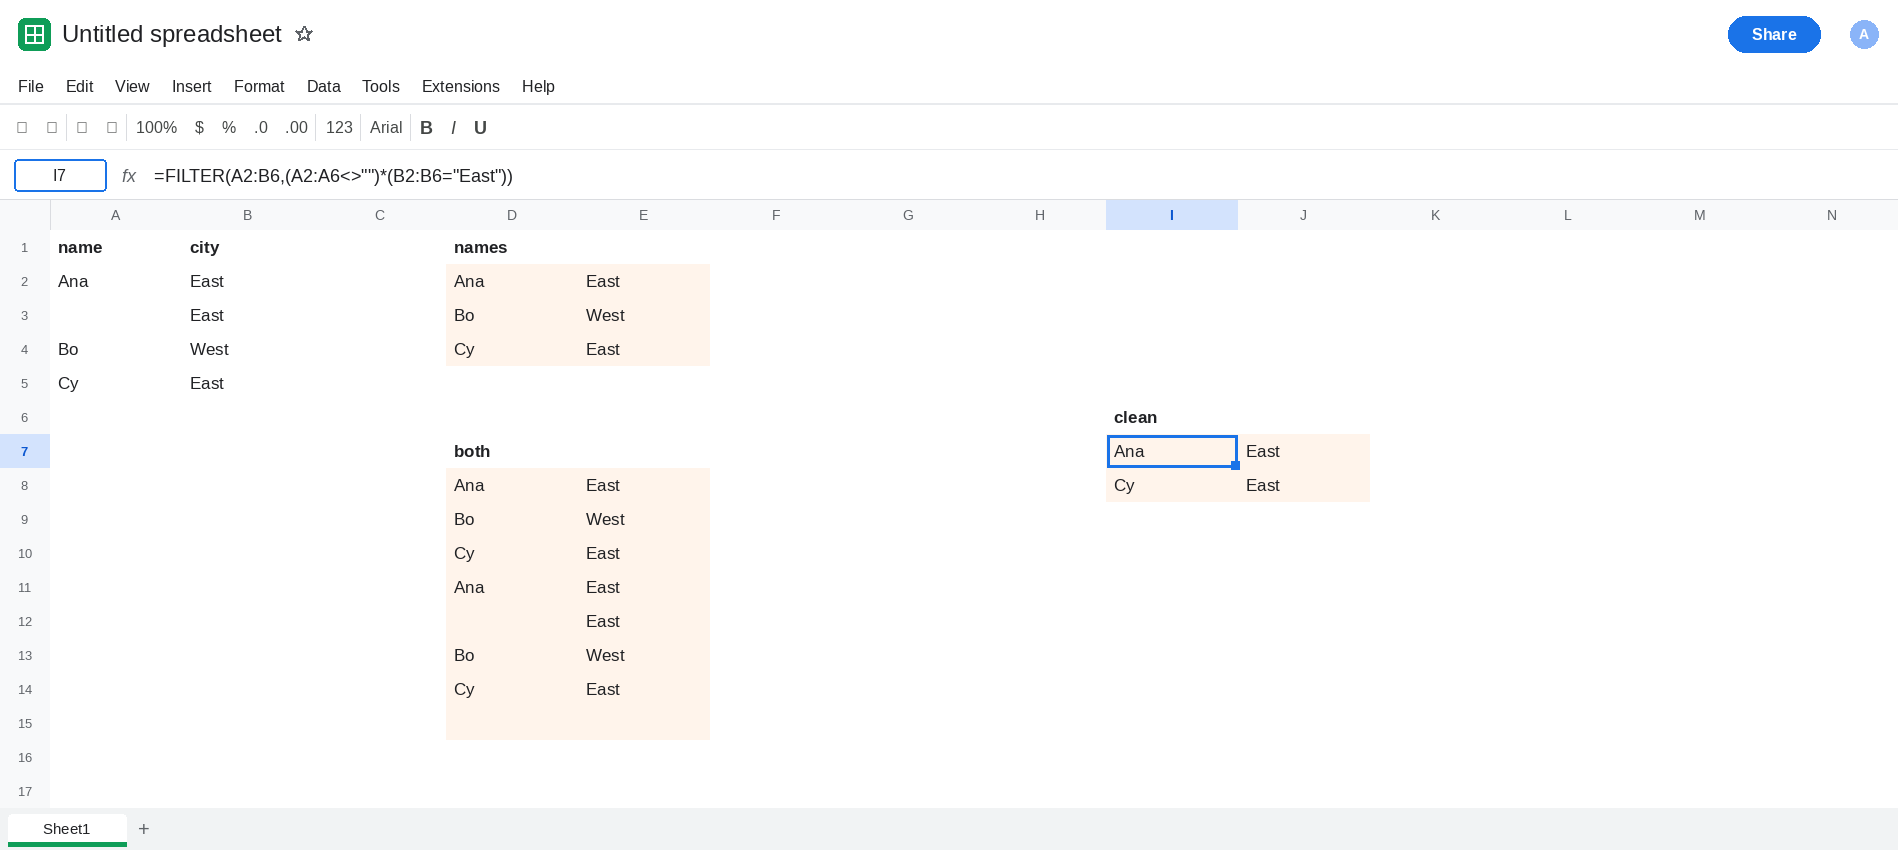The height and width of the screenshot is (850, 1898).
Task: Star the Untitled spreadsheet document
Action: (x=304, y=34)
